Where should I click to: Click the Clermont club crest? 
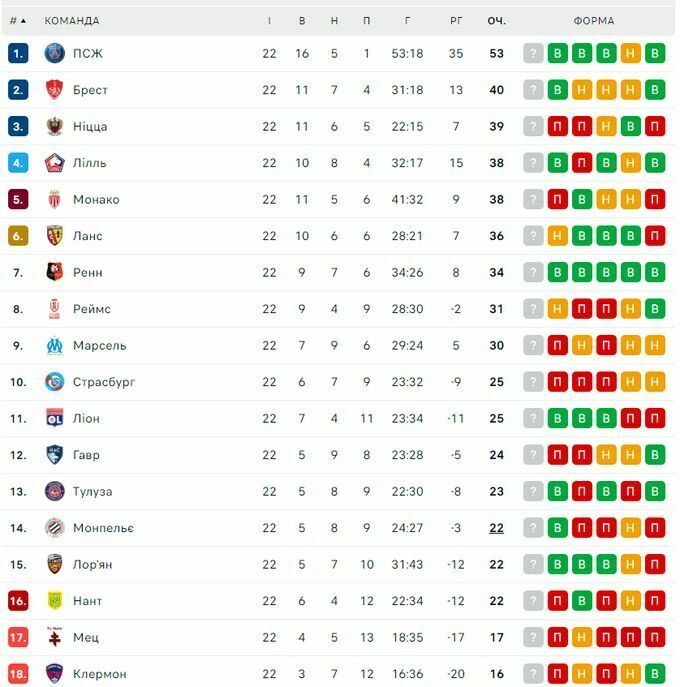55,674
